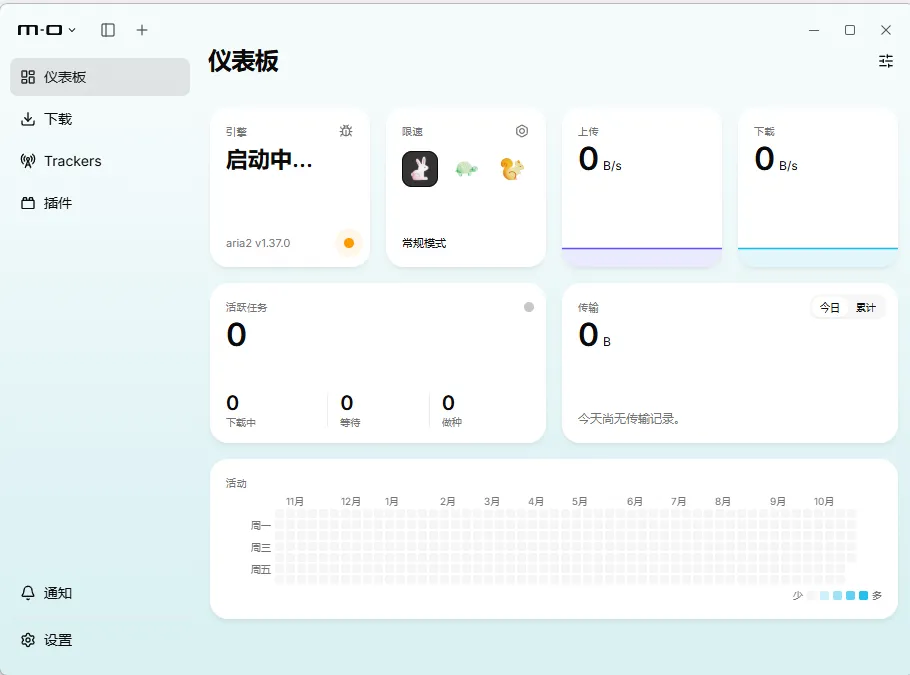Click 6月 label in activity chart

click(634, 501)
